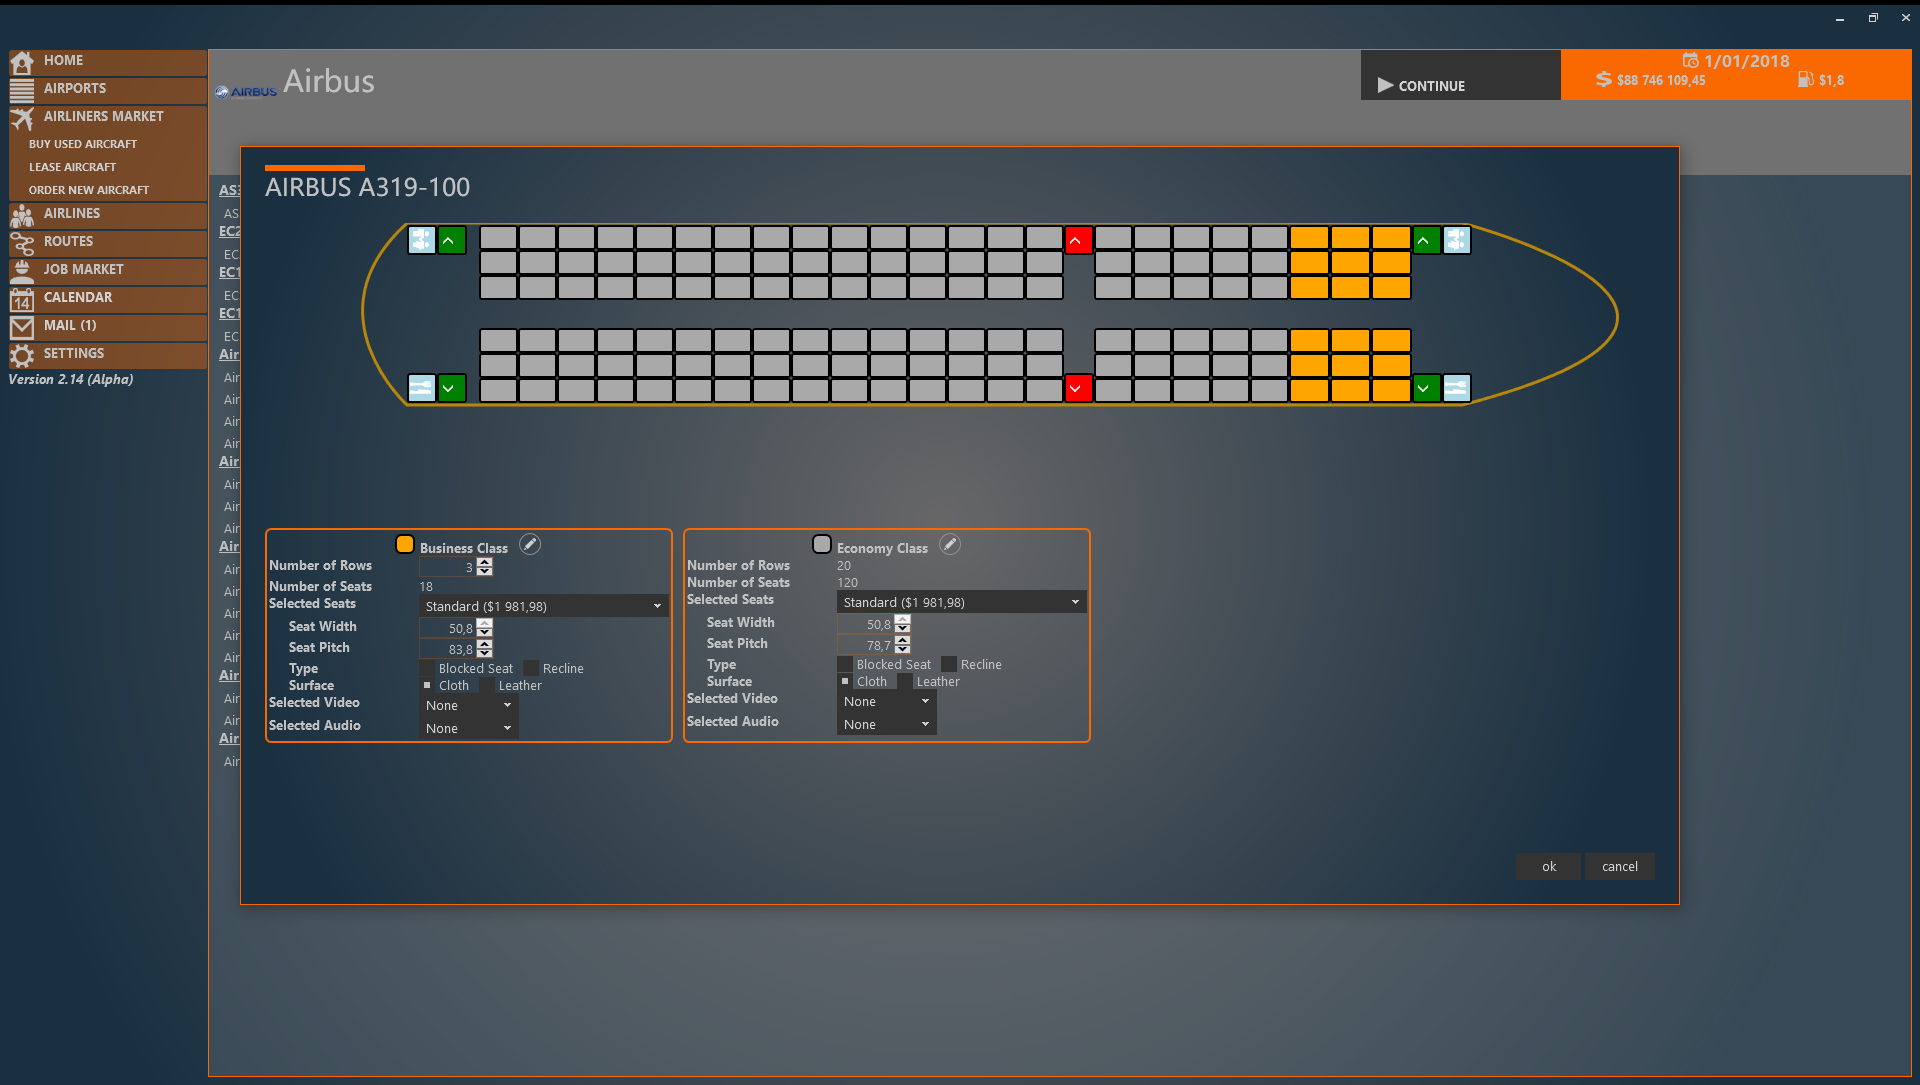This screenshot has height=1085, width=1920.
Task: Click the Economy Class gray color swatch
Action: [822, 544]
